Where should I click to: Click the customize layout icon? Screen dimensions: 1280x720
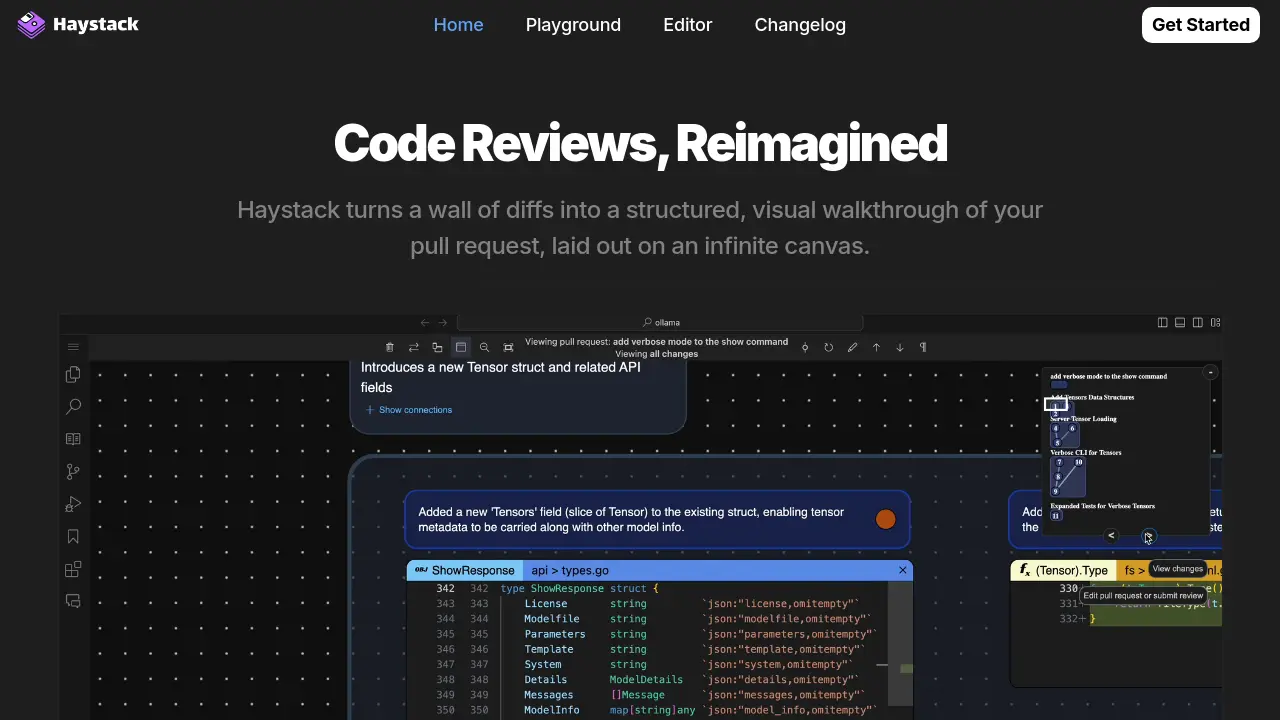click(x=1215, y=322)
